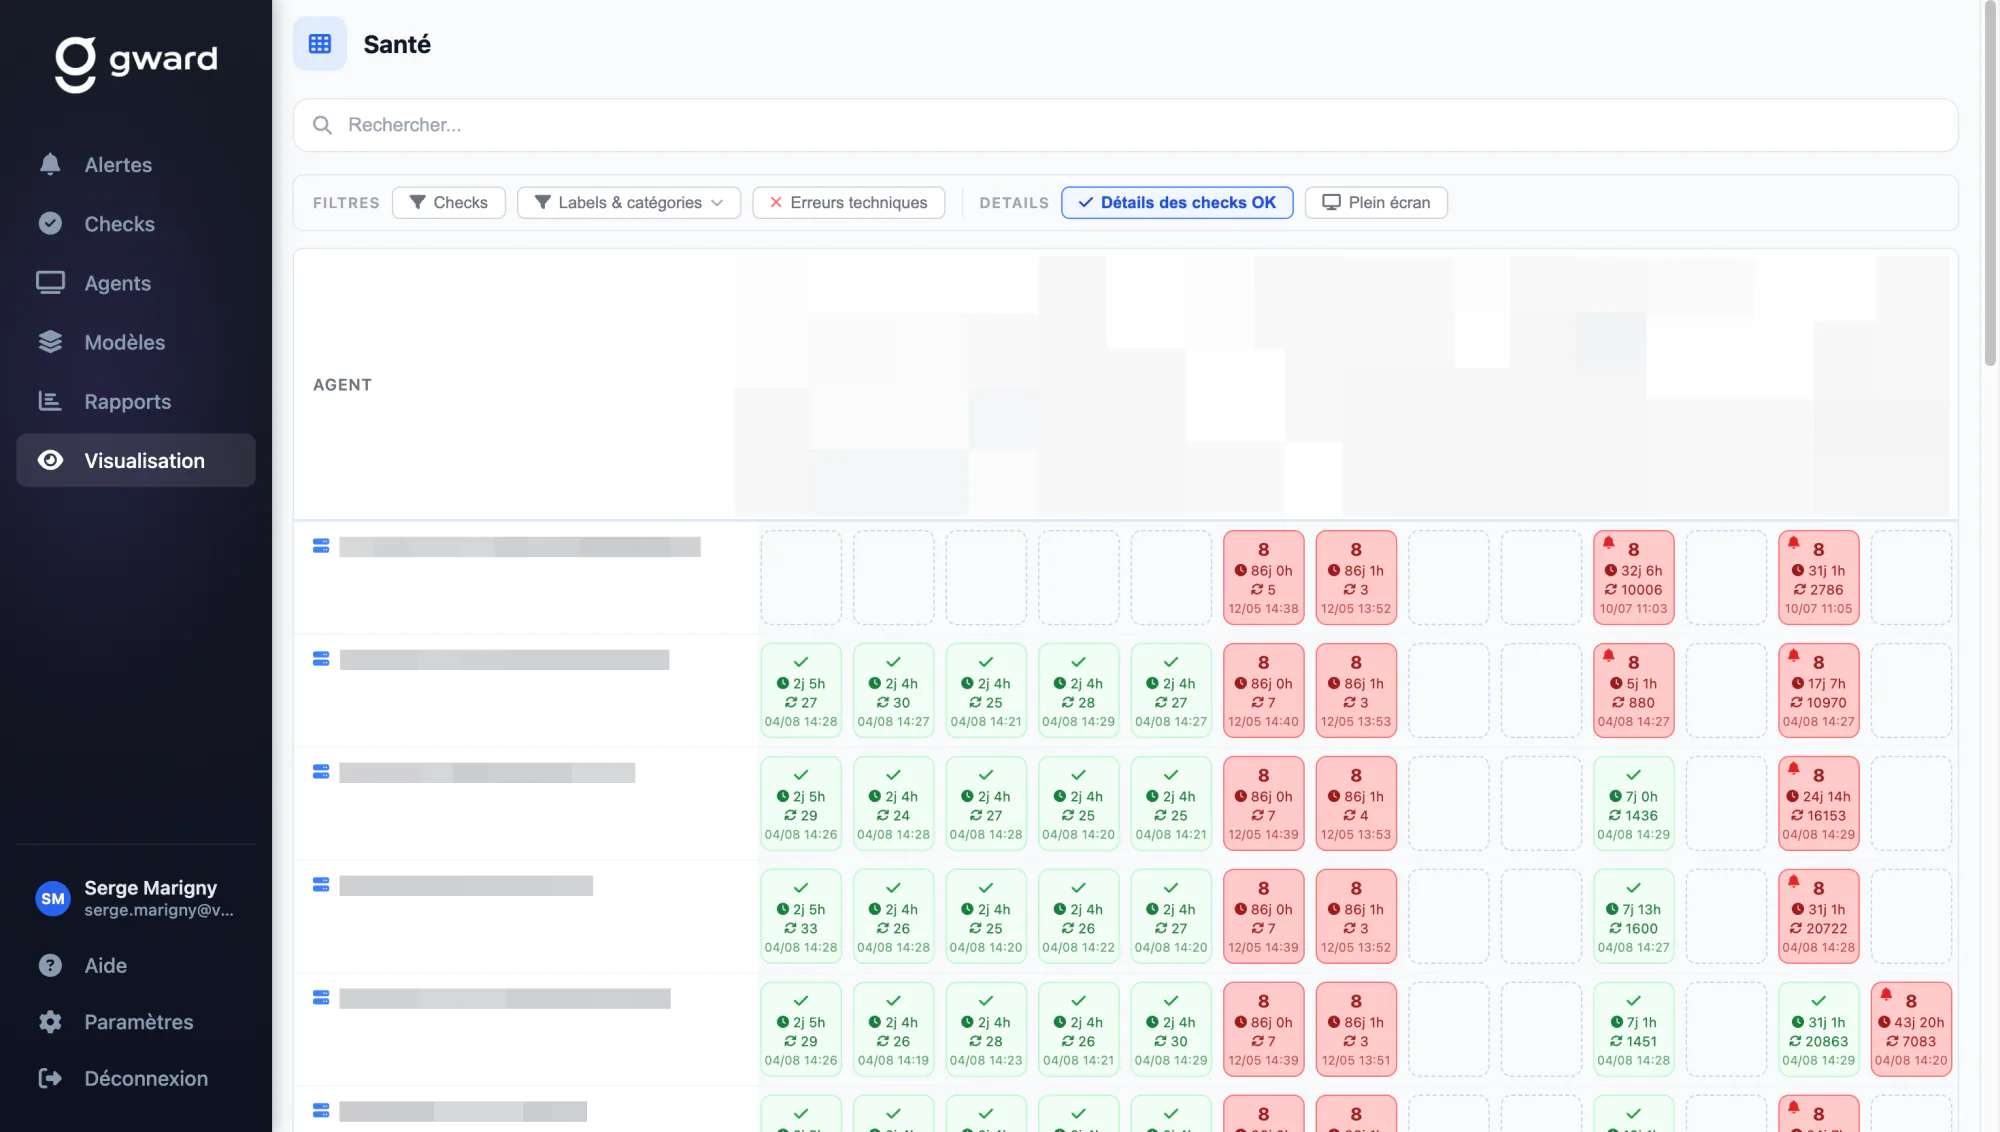2000x1132 pixels.
Task: Click the grid icon beside the Santé title
Action: (320, 44)
